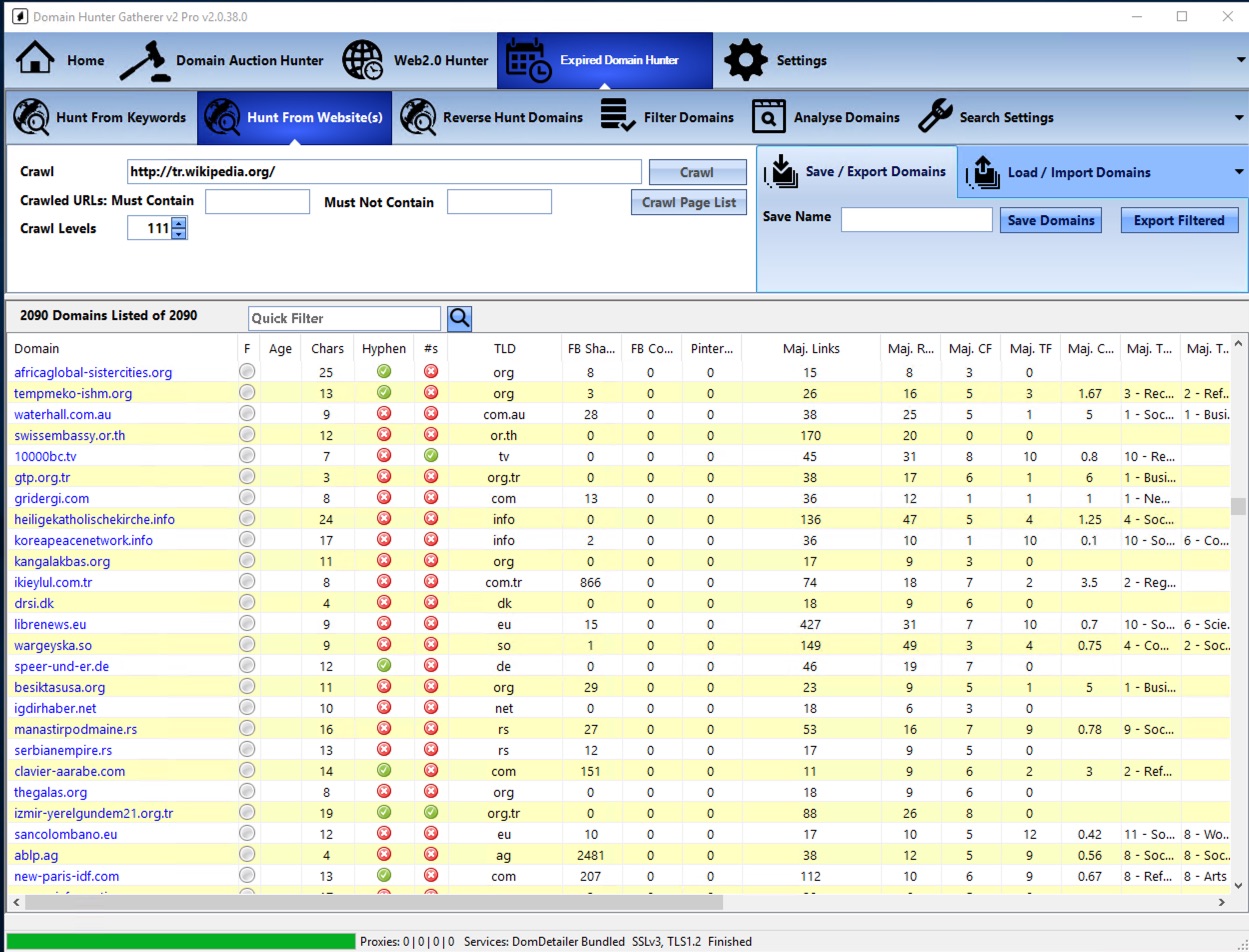Screen dimensions: 1249x952
Task: Increase Crawl Levels with the up stepper
Action: click(179, 223)
